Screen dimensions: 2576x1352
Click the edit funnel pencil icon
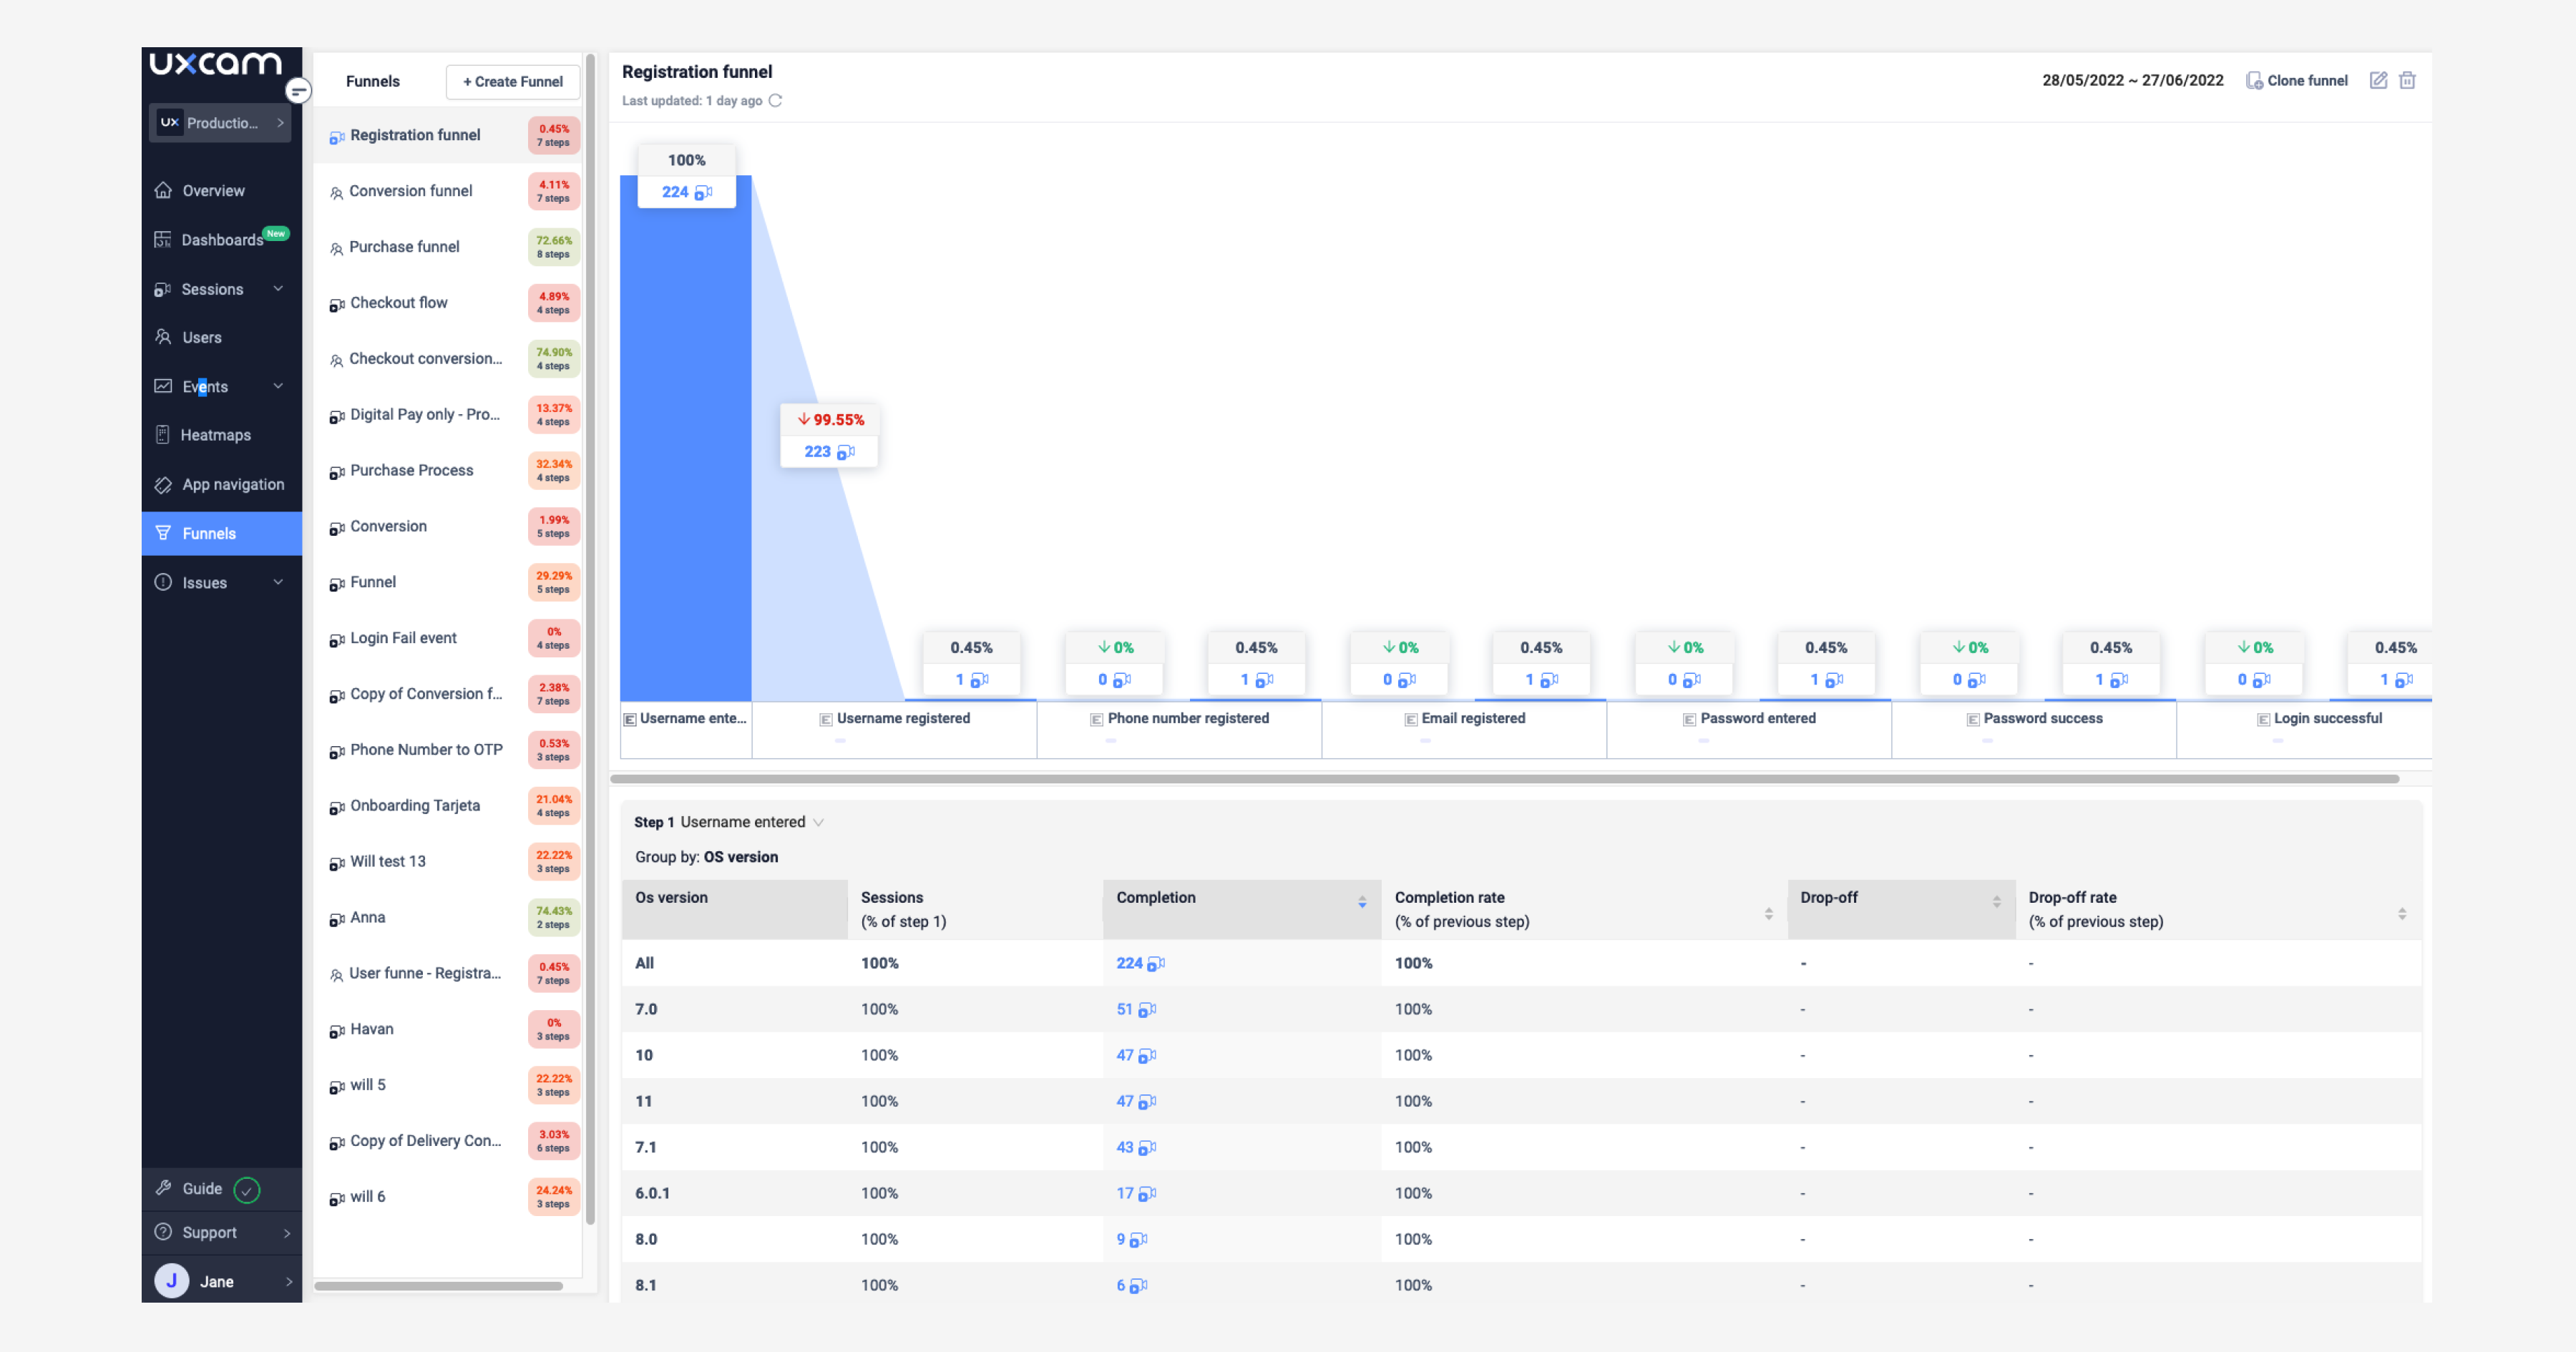point(2379,80)
